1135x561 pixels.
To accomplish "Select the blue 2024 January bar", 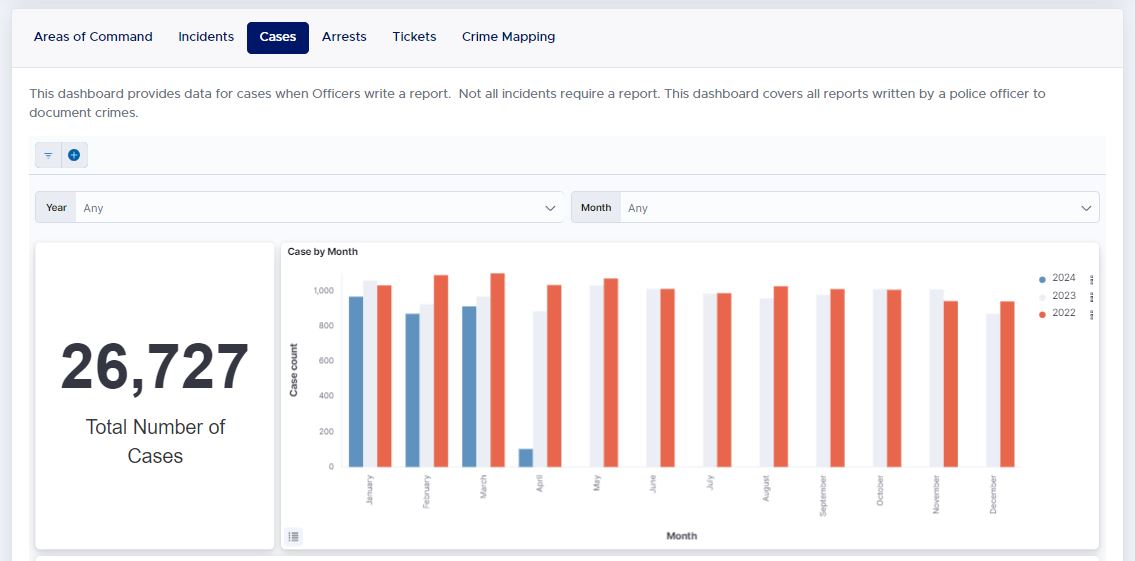I will click(356, 381).
